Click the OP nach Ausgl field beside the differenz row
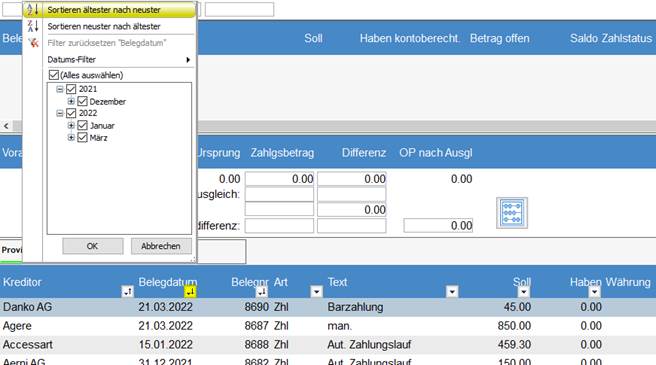 click(438, 226)
